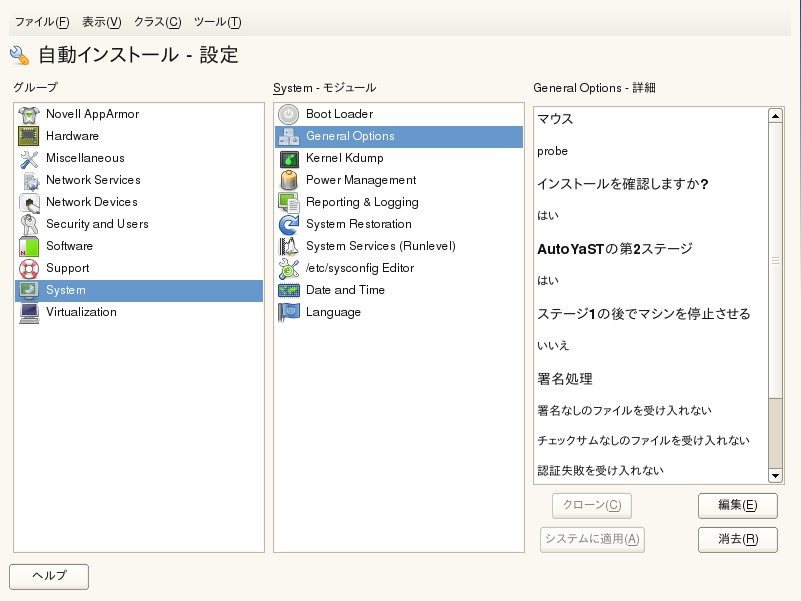
Task: Click the 消去(R) button
Action: tap(737, 540)
